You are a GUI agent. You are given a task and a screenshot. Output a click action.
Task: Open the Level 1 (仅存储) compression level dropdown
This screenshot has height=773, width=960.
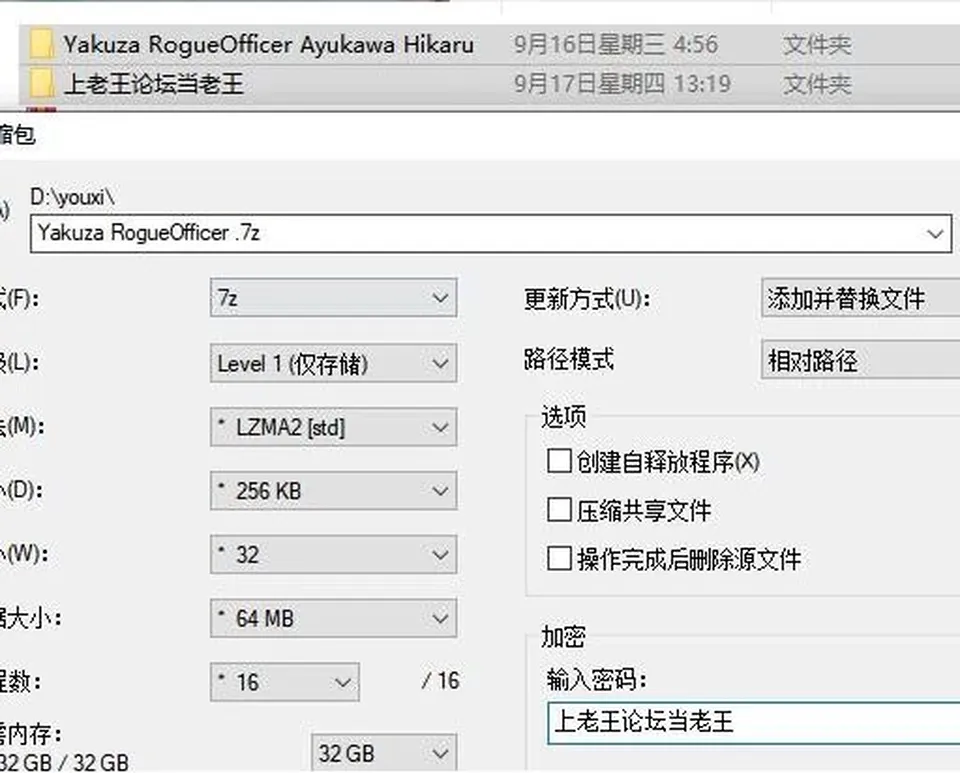pos(334,363)
